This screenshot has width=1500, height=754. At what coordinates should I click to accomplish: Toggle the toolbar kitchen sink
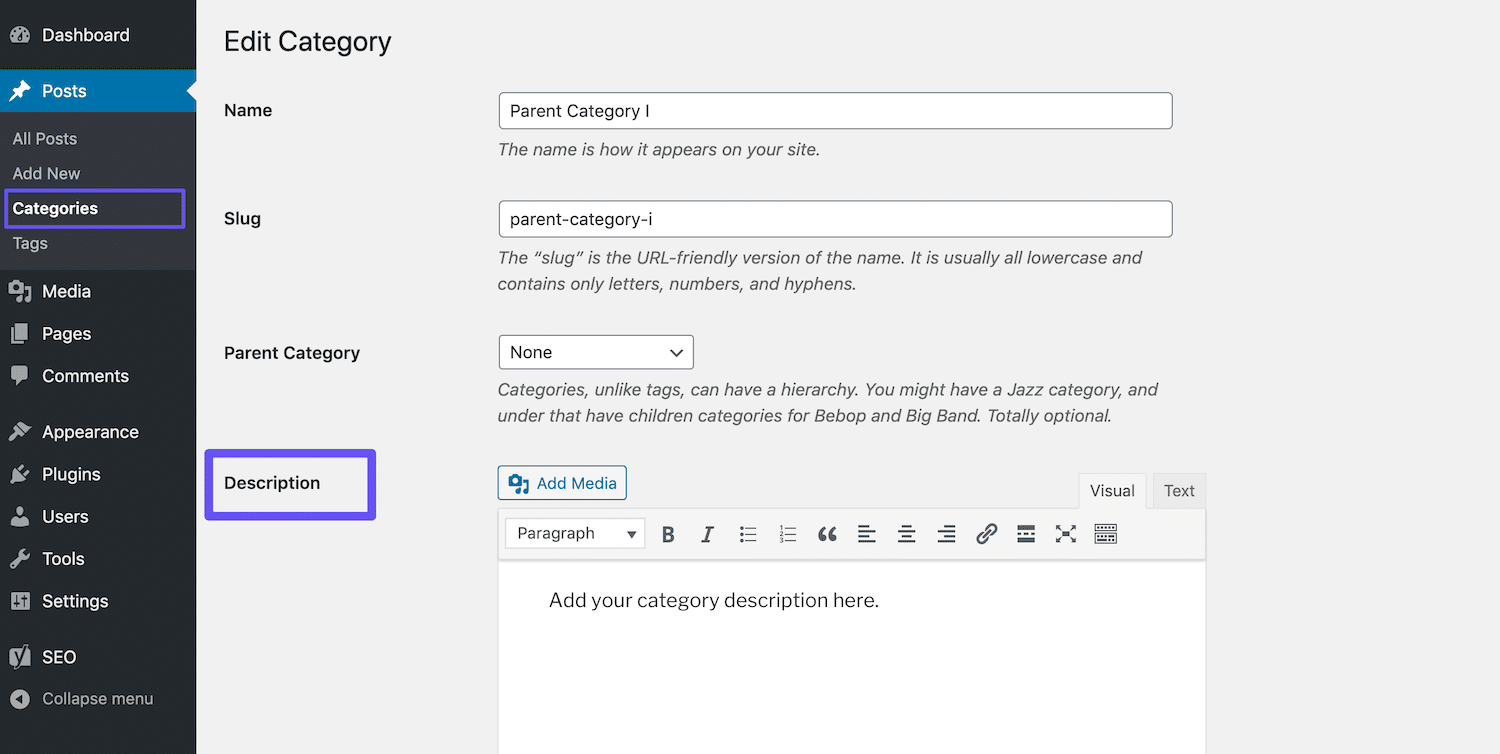point(1105,534)
